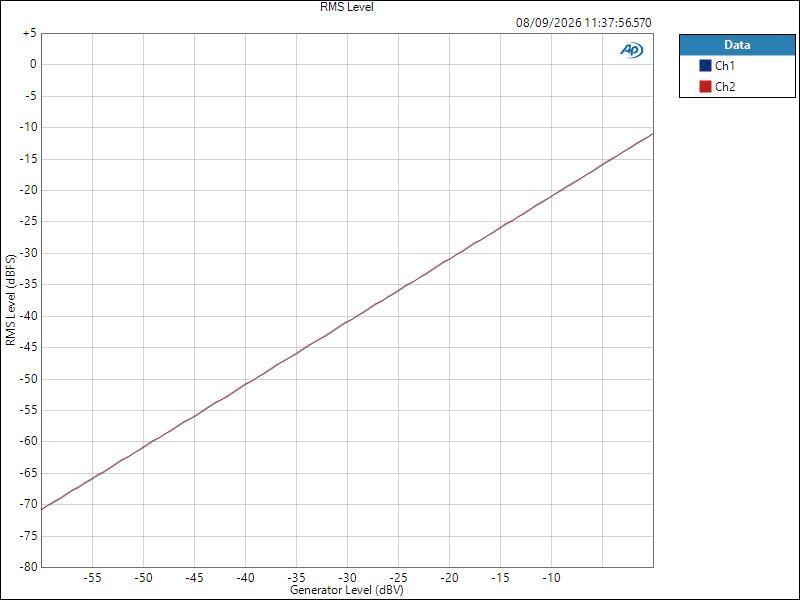Image resolution: width=800 pixels, height=600 pixels.
Task: Click the -20 tick on the horizontal axis
Action: pos(449,578)
